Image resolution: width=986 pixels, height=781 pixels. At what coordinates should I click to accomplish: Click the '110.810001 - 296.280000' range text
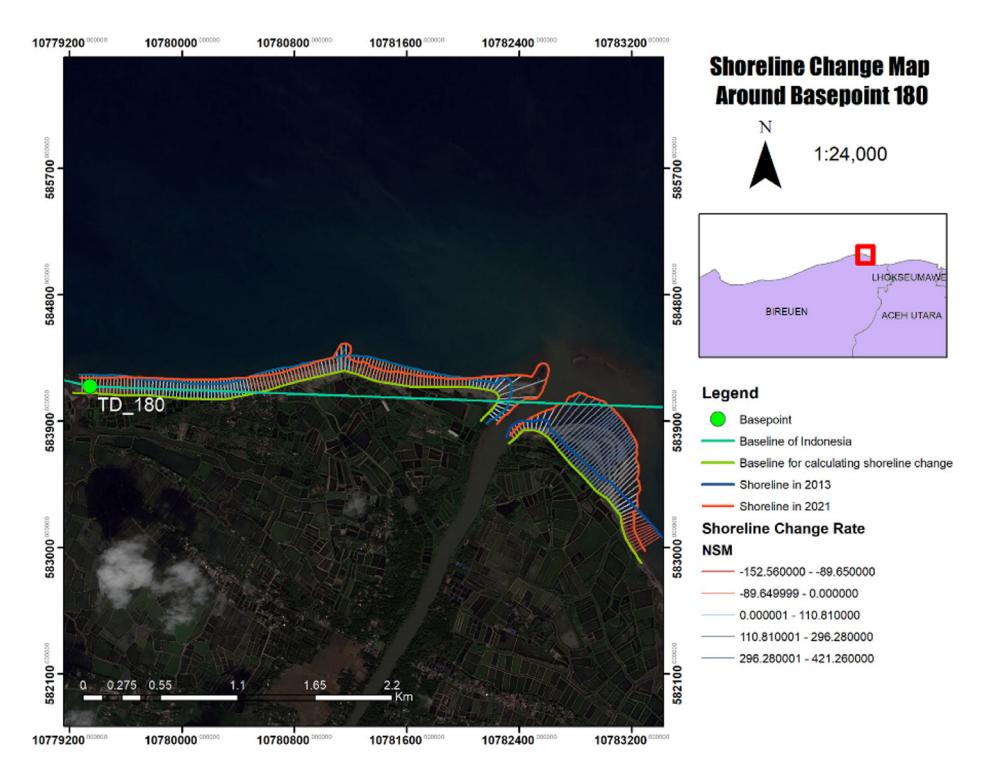pos(806,637)
